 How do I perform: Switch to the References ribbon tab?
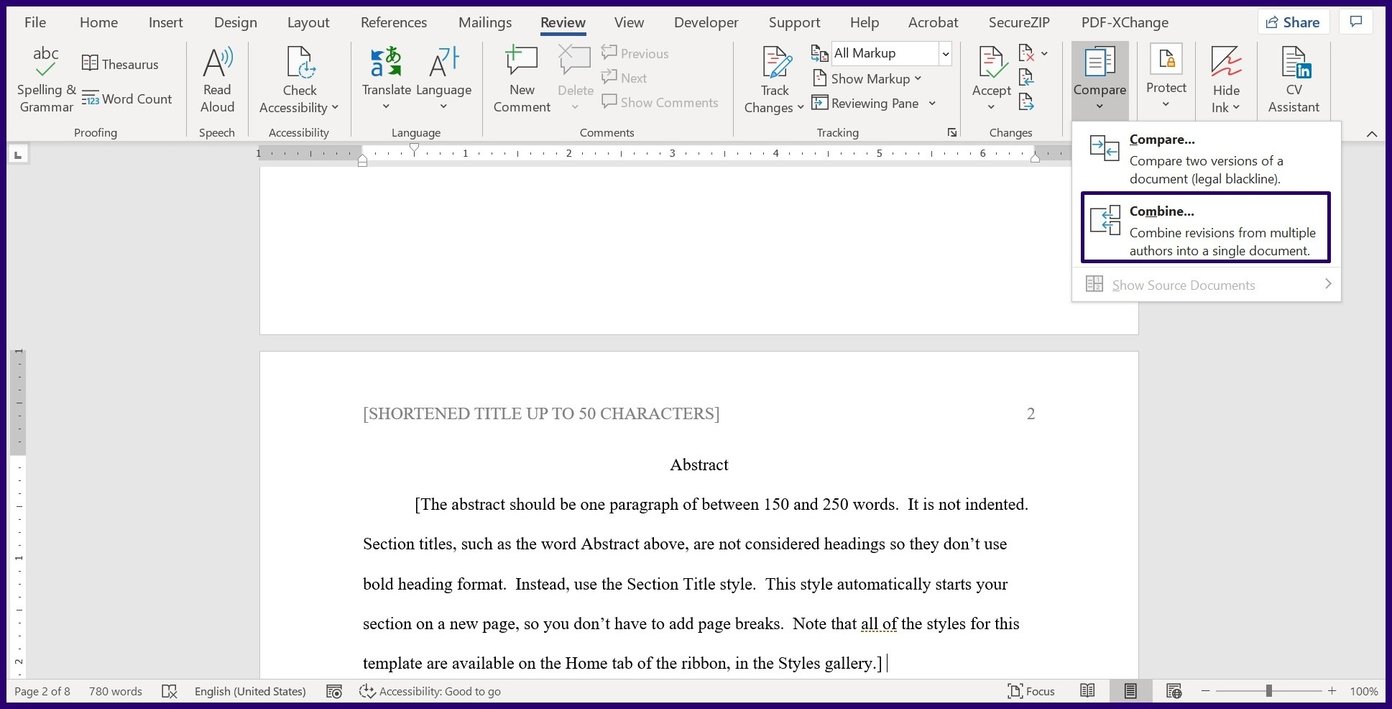(393, 21)
